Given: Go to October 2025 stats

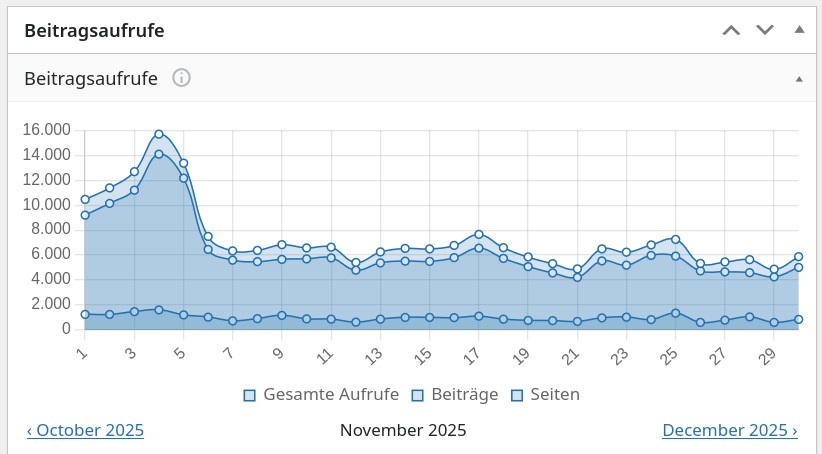Looking at the screenshot, I should [x=85, y=431].
